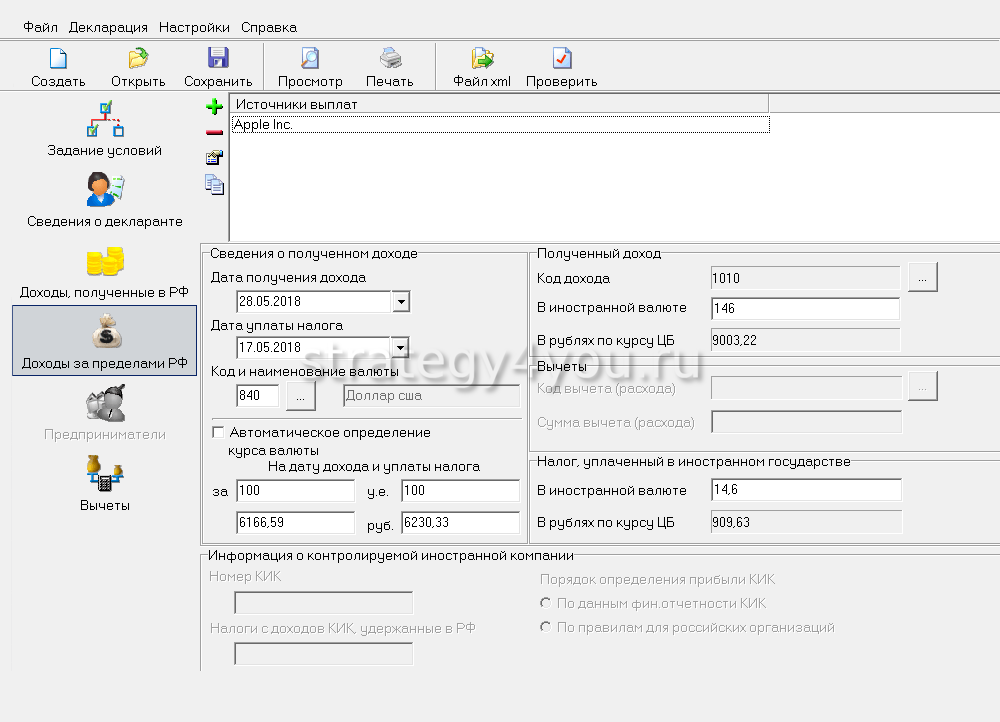This screenshot has height=722, width=1000.
Task: Open the Настройки menu
Action: (x=194, y=27)
